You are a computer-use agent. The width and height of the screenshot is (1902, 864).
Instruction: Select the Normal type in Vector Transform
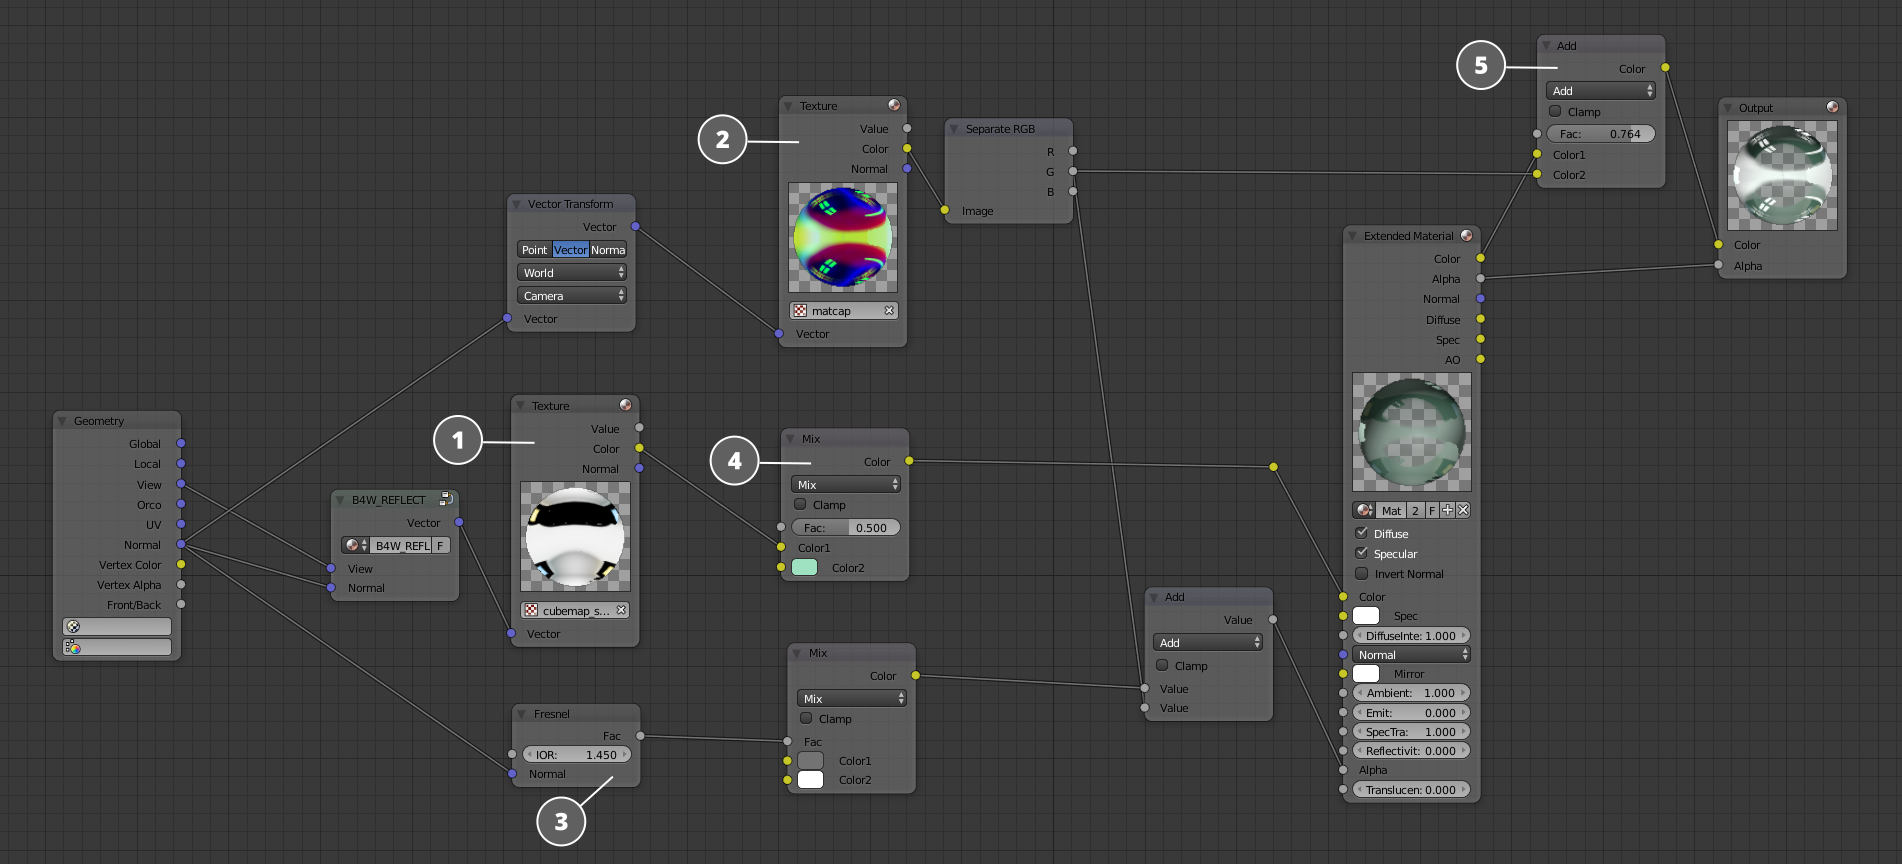click(608, 250)
